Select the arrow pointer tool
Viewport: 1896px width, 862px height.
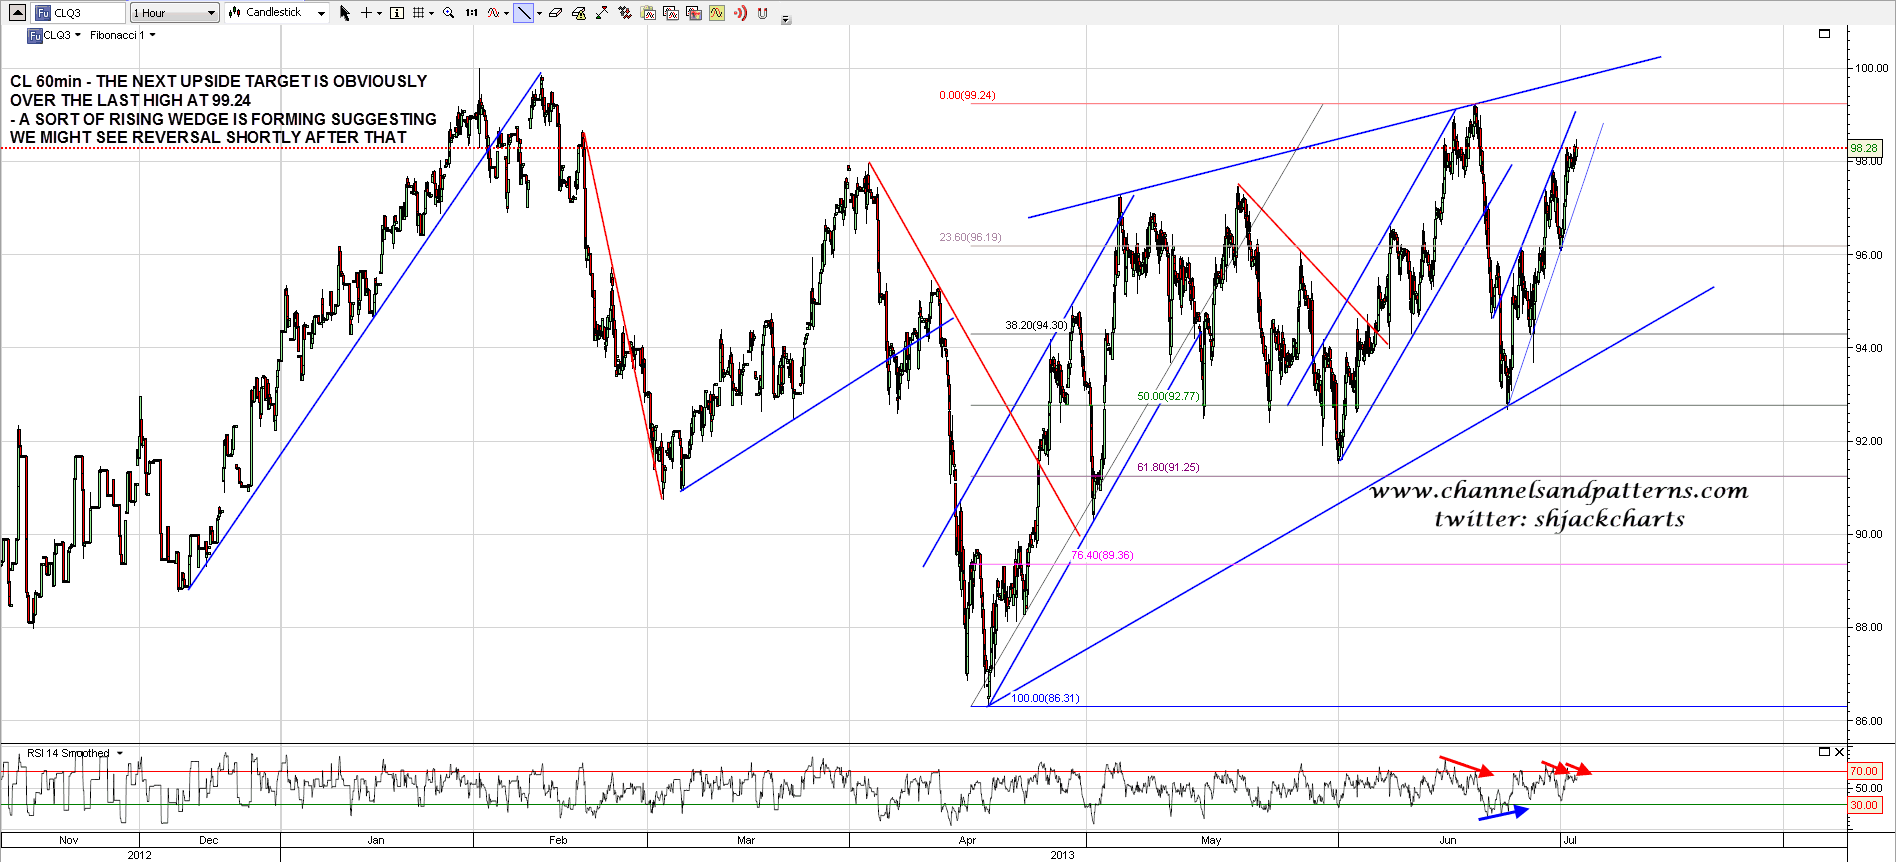click(345, 13)
